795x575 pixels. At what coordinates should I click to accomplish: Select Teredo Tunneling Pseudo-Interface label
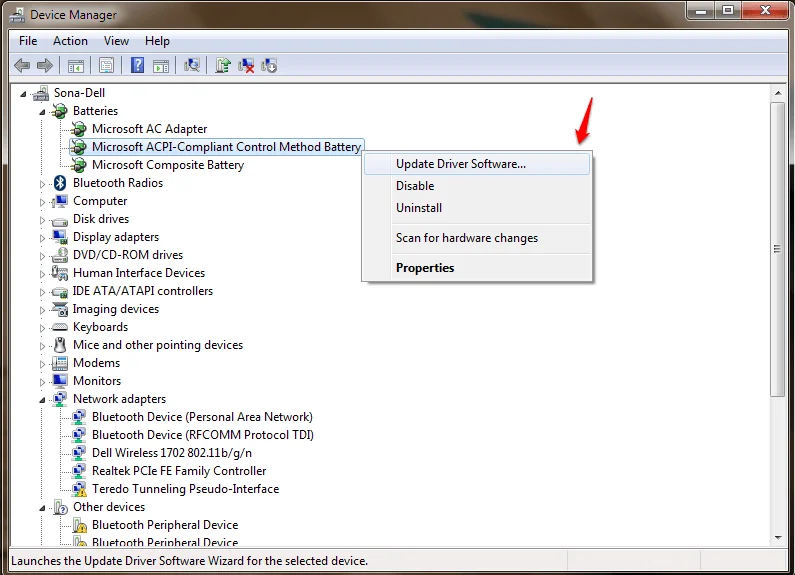(186, 489)
